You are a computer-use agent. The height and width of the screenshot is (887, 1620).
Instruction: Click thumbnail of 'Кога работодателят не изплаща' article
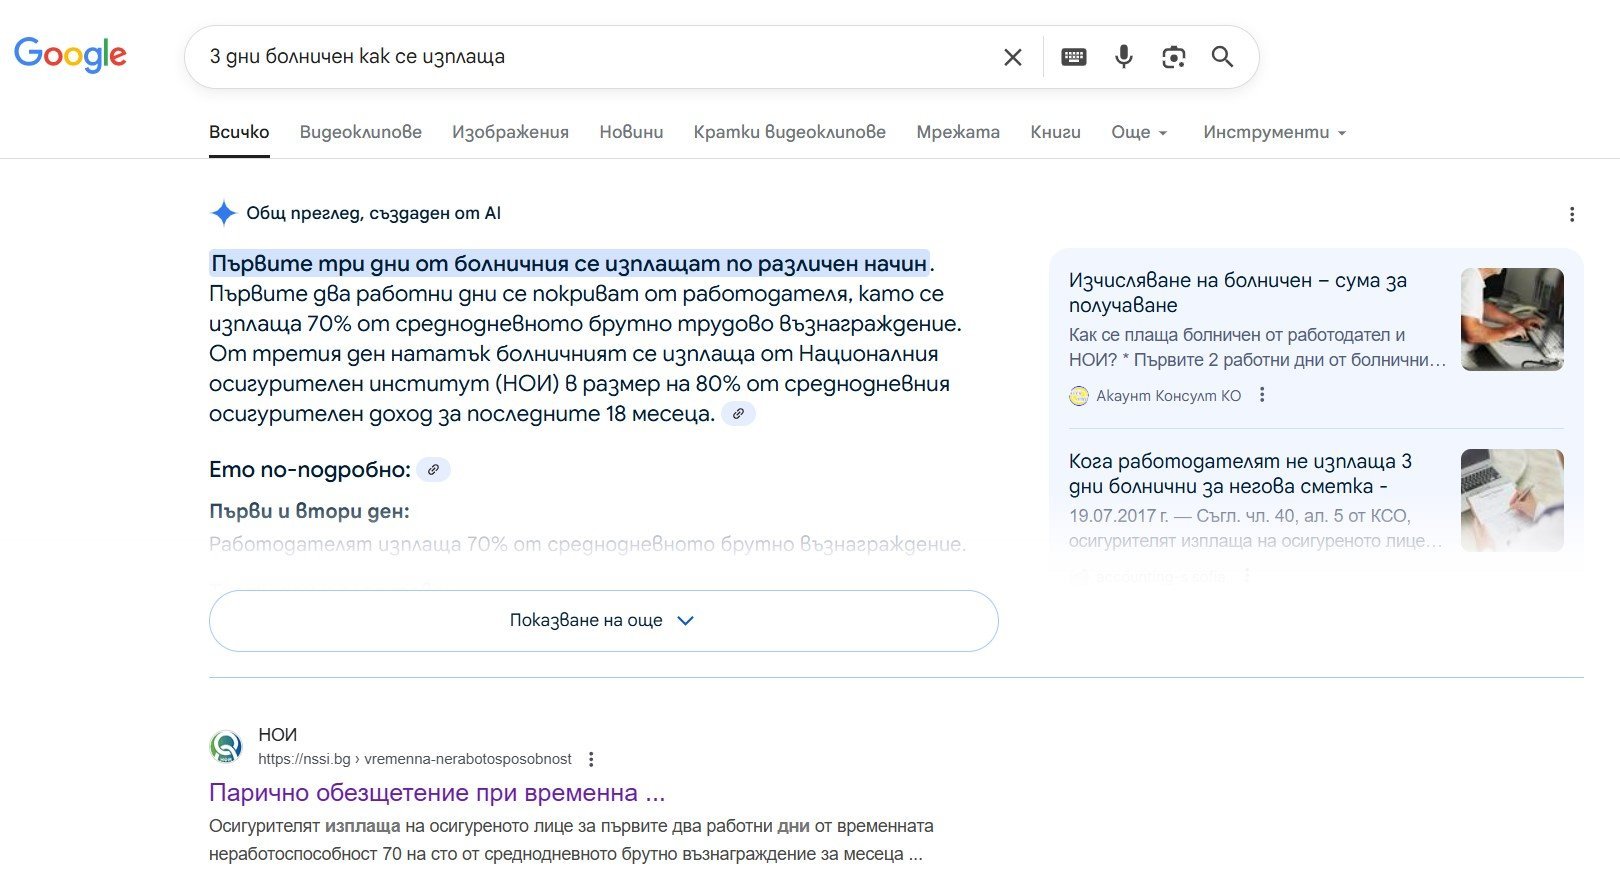[x=1511, y=500]
